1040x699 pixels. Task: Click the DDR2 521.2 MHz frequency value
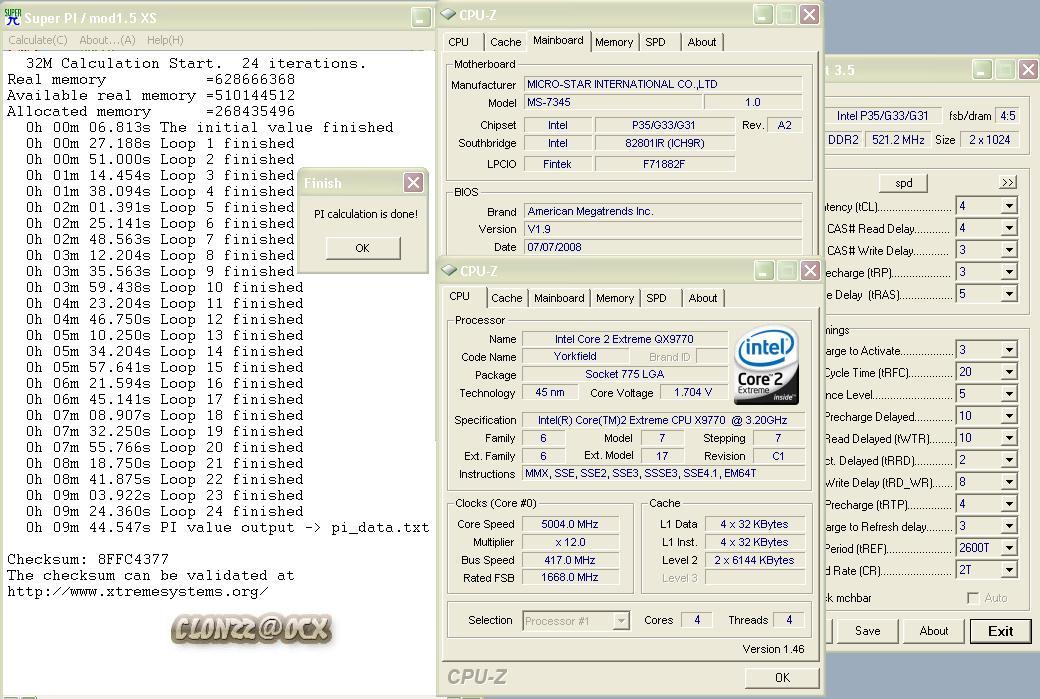point(898,140)
